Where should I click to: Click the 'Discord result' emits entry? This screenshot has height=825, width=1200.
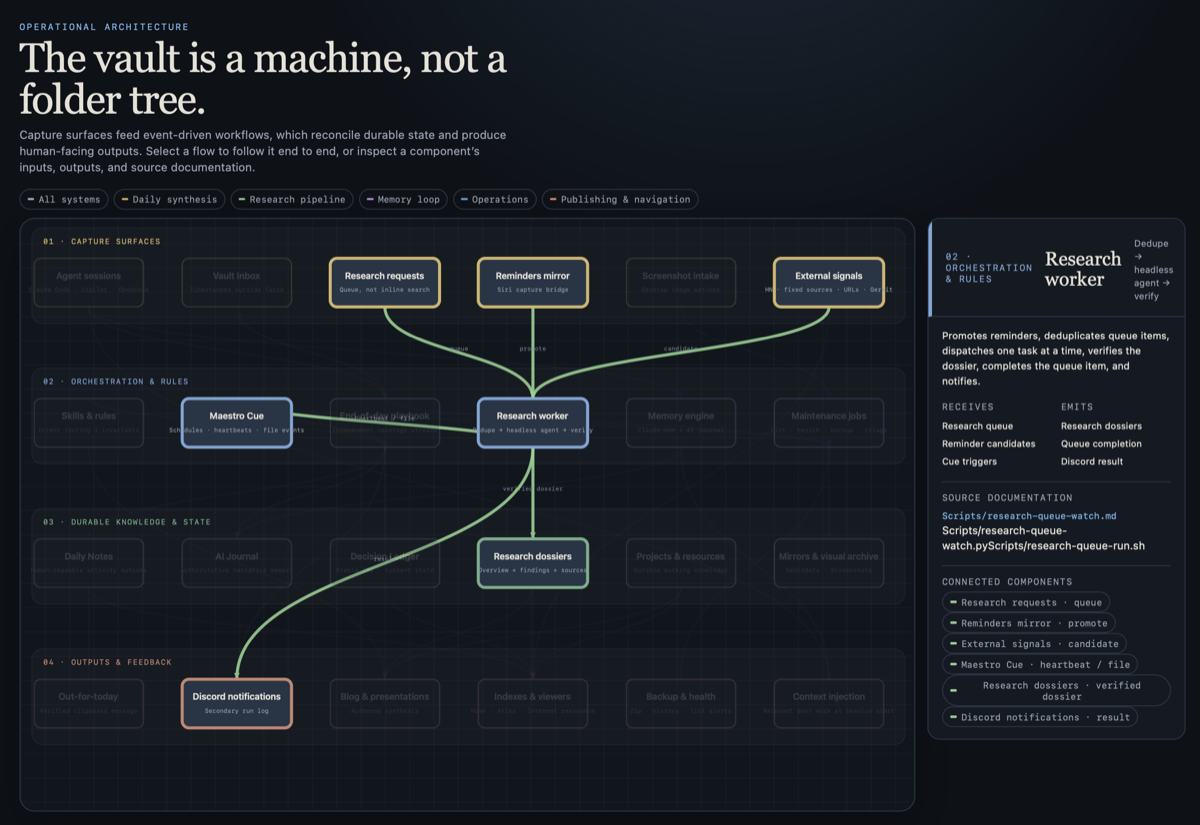(1092, 462)
